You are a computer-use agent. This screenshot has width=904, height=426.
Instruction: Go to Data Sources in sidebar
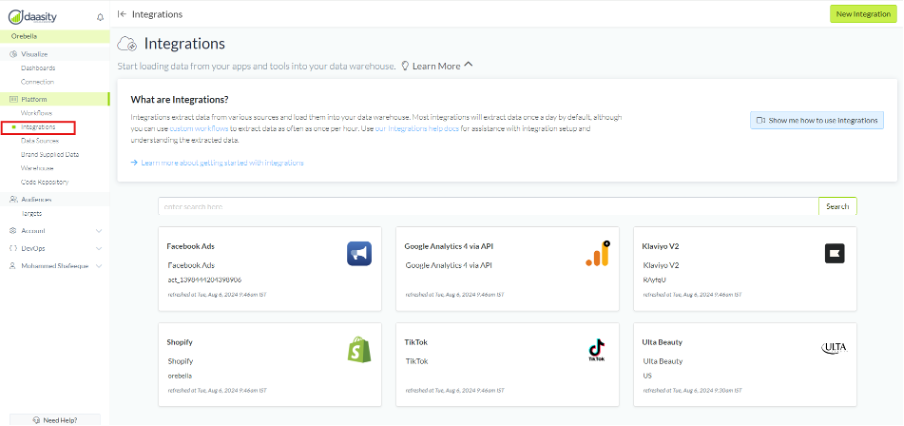pos(40,141)
